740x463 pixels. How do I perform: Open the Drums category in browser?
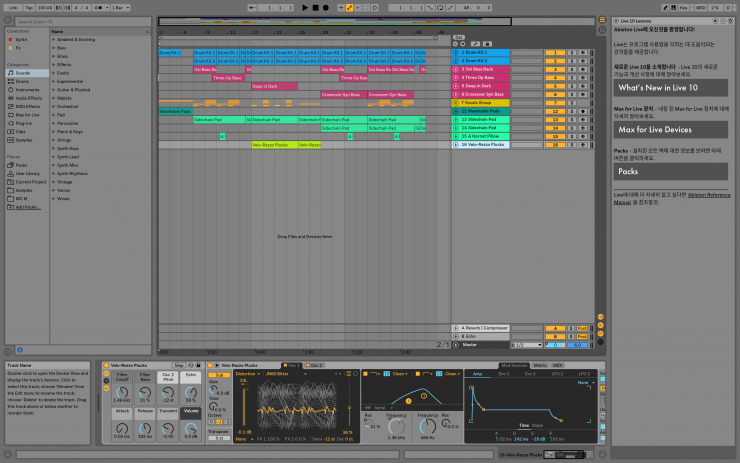click(21, 80)
